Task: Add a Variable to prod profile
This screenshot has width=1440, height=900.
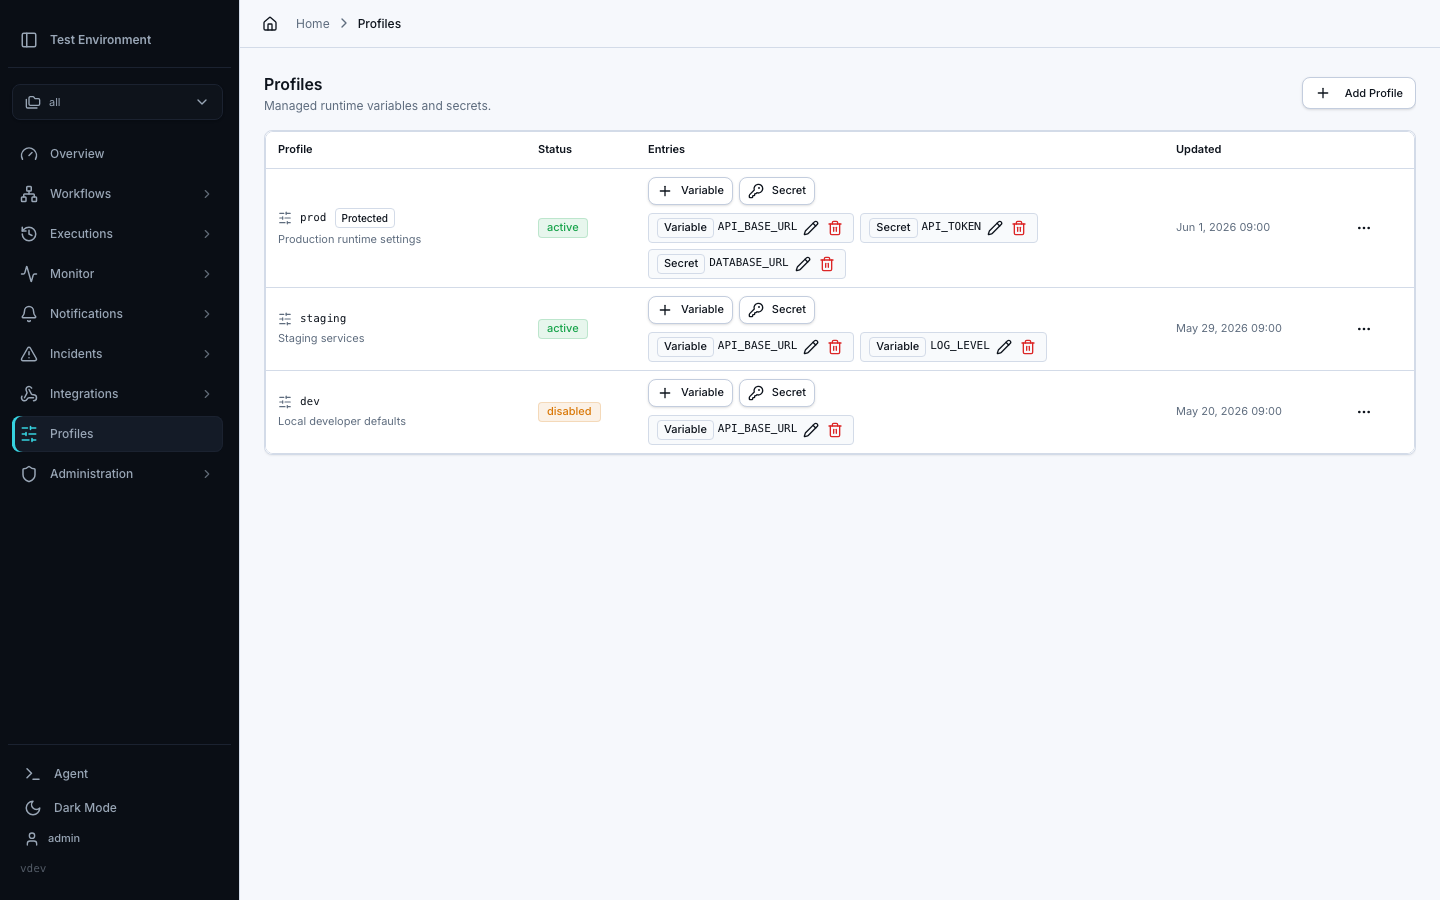Action: 690,191
